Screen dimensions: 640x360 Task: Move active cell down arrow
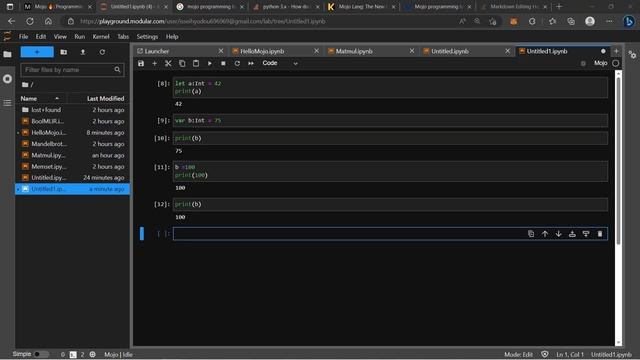(558, 234)
